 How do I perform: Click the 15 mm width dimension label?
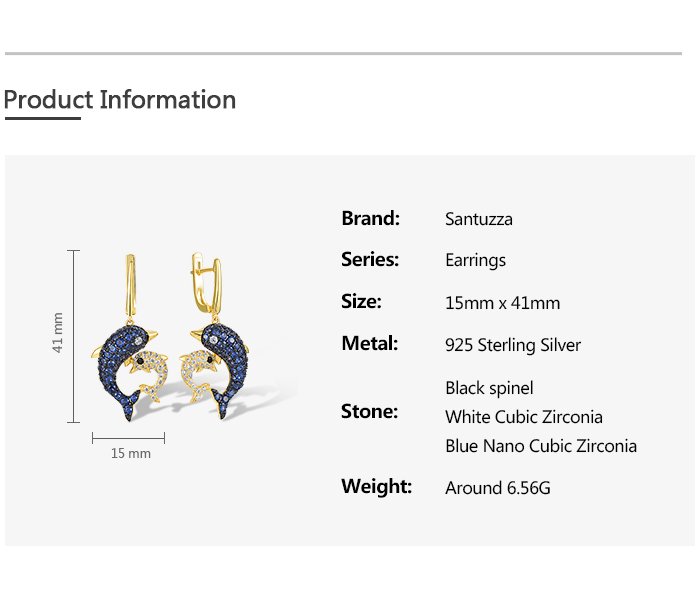pyautogui.click(x=130, y=454)
